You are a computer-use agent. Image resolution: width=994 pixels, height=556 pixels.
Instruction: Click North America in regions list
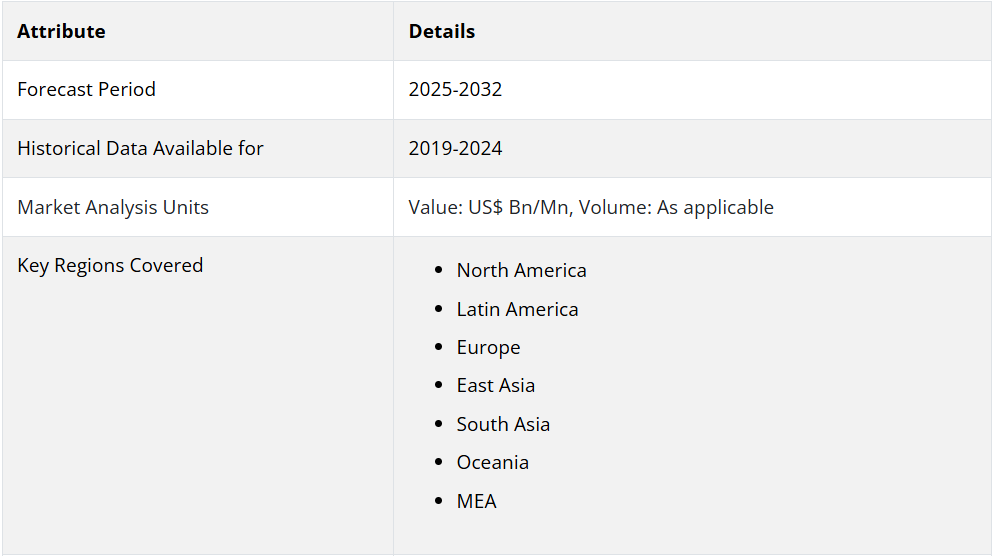[521, 270]
